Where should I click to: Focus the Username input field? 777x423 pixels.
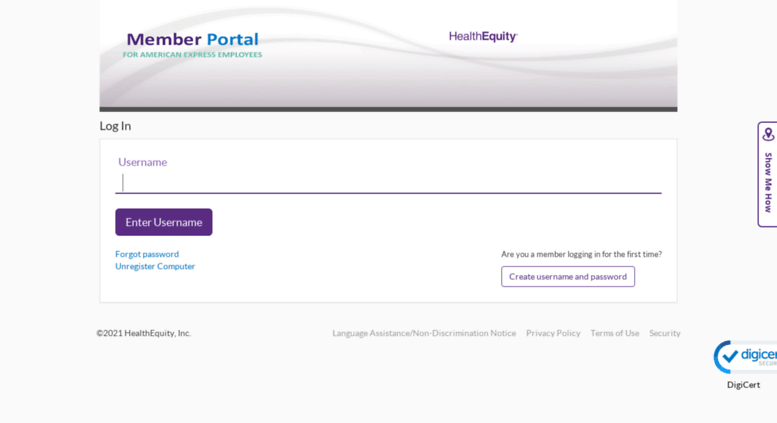click(x=388, y=182)
